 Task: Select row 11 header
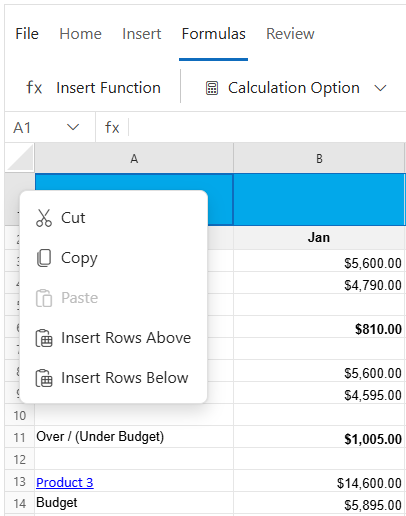20,437
